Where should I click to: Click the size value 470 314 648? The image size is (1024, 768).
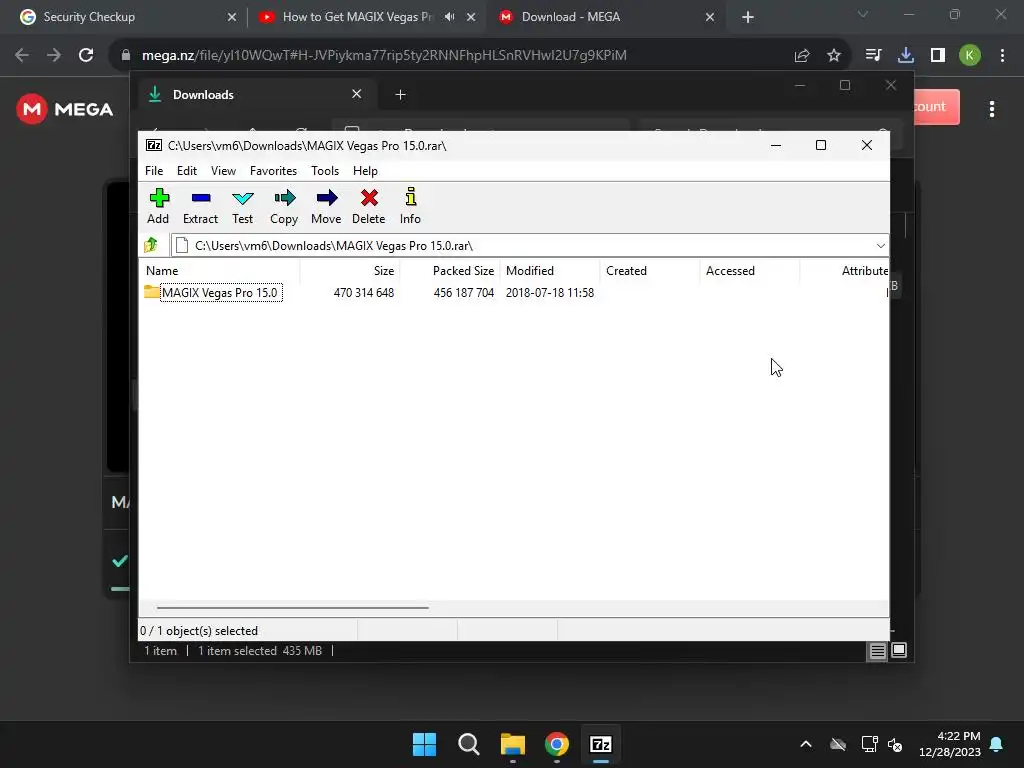[364, 293]
